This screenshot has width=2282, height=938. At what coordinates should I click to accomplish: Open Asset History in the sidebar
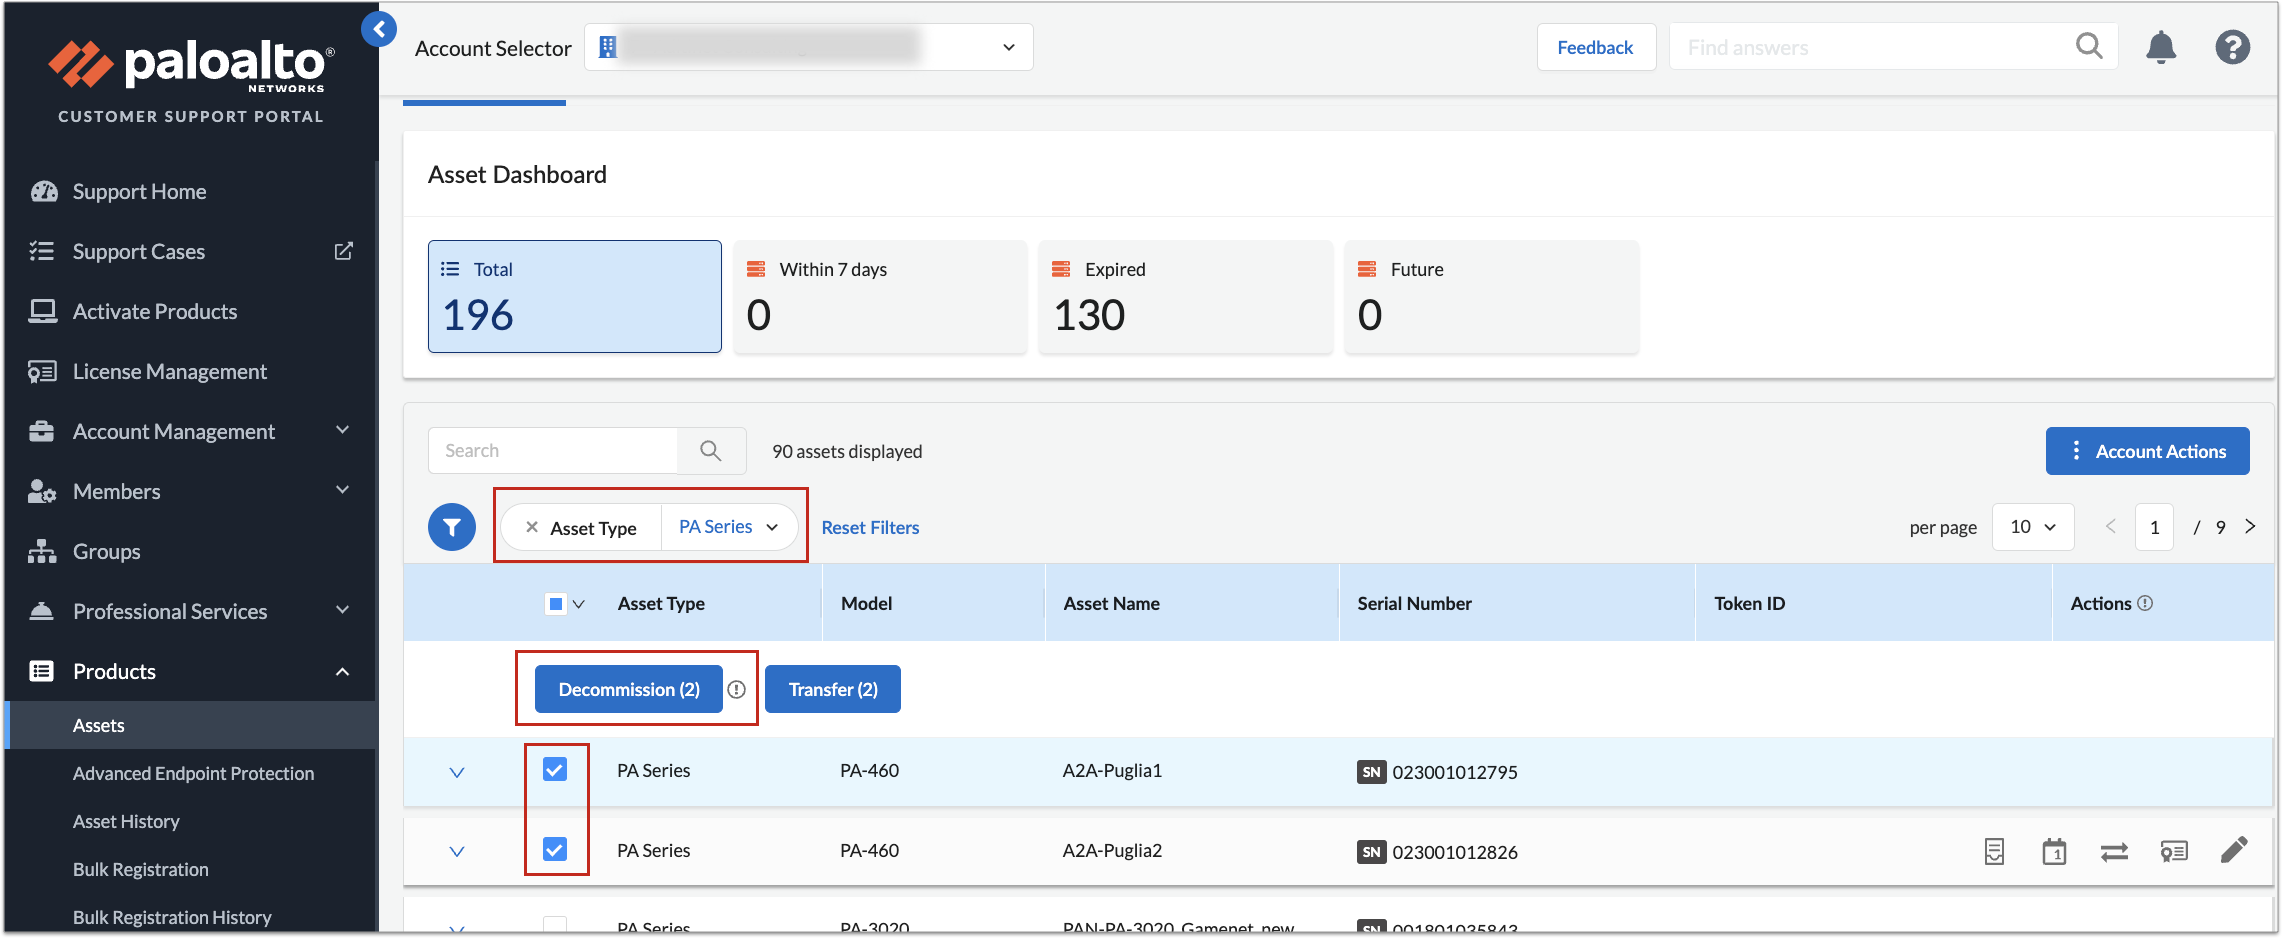tap(126, 821)
